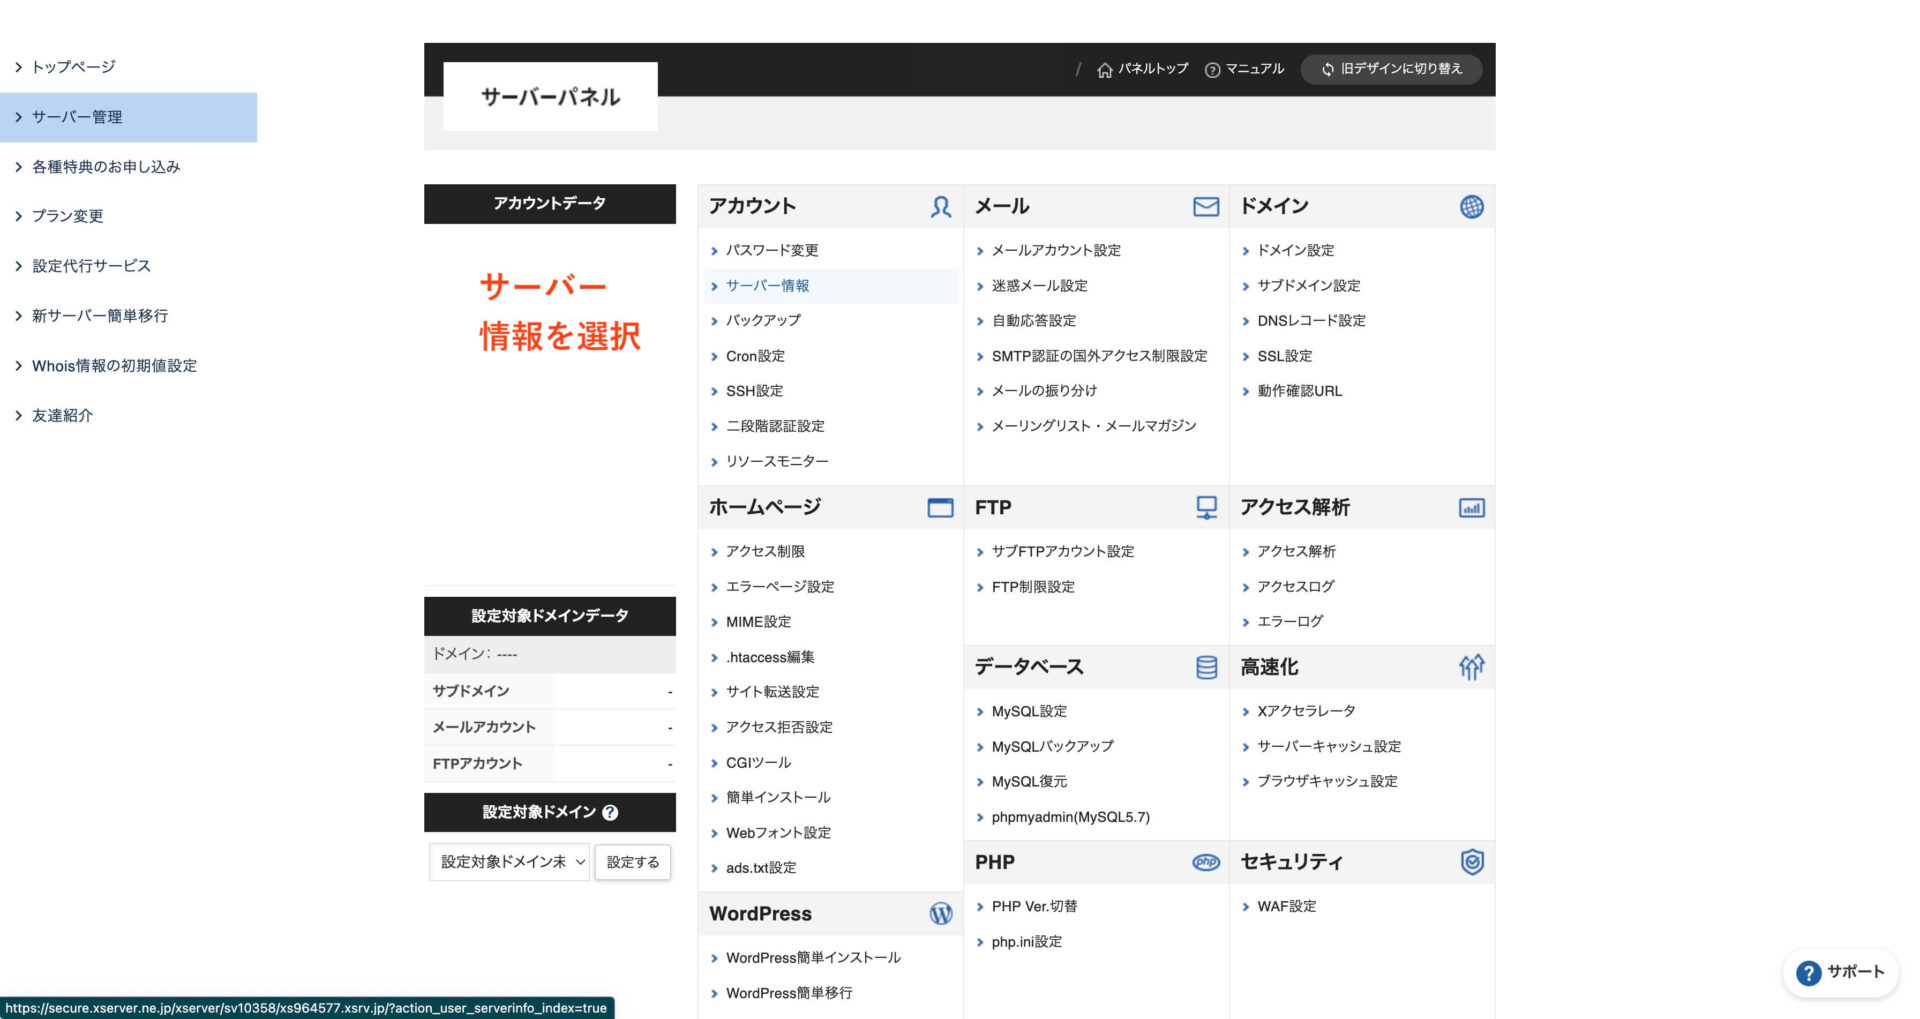Open the WordPress簡単移行 link
This screenshot has height=1019, width=1920.
[x=789, y=993]
